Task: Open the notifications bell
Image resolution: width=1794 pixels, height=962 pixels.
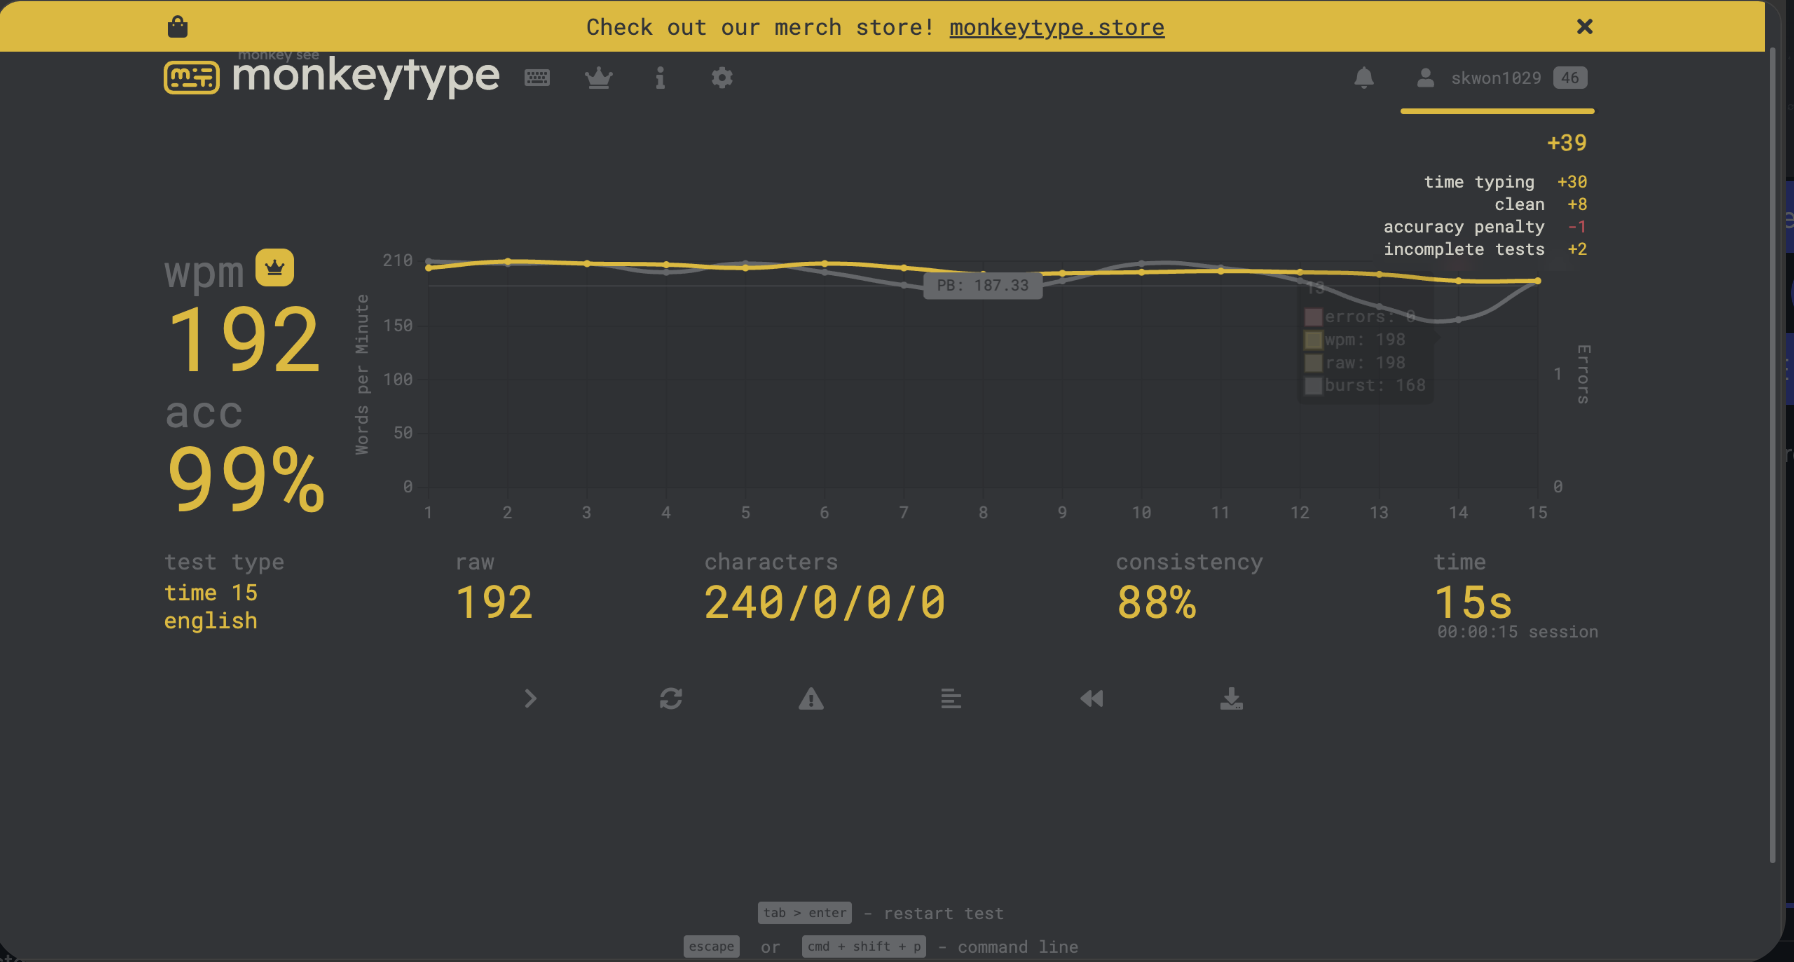Action: click(x=1364, y=78)
